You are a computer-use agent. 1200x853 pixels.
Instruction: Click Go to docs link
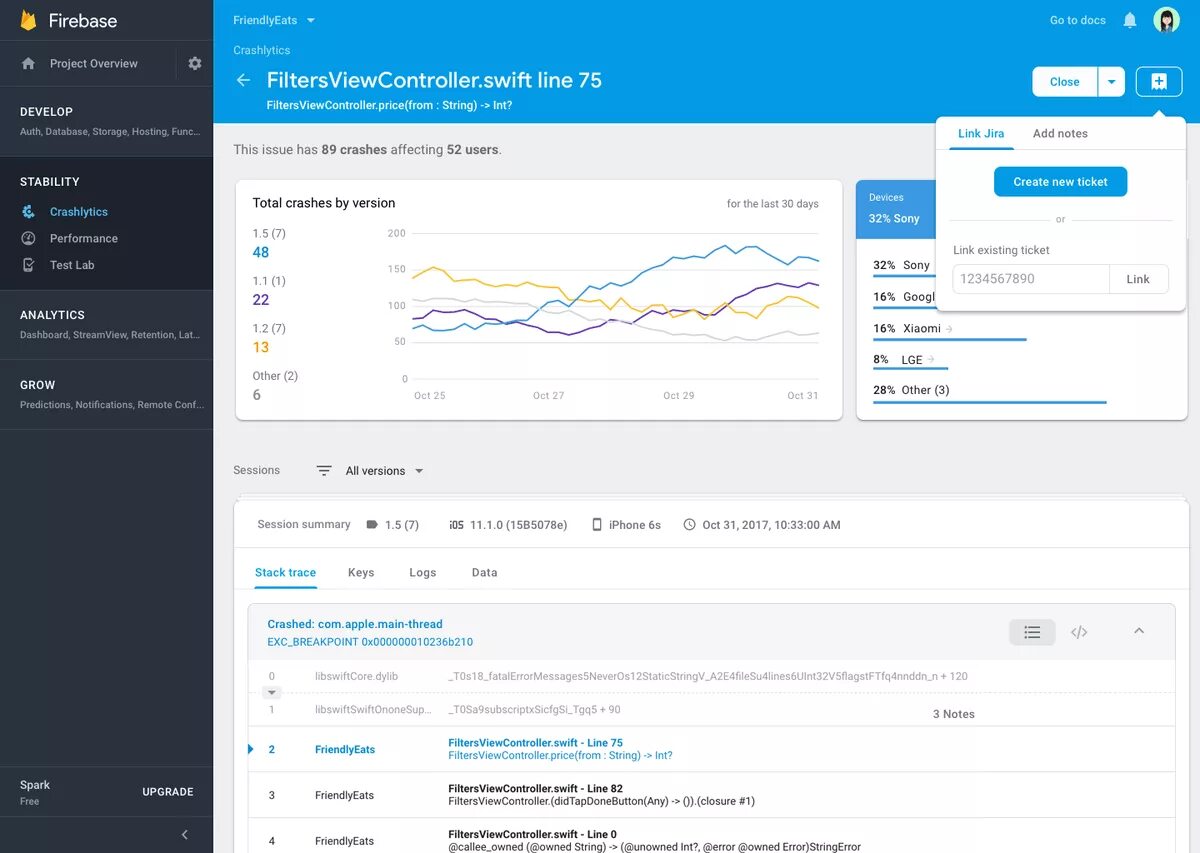[x=1078, y=20]
